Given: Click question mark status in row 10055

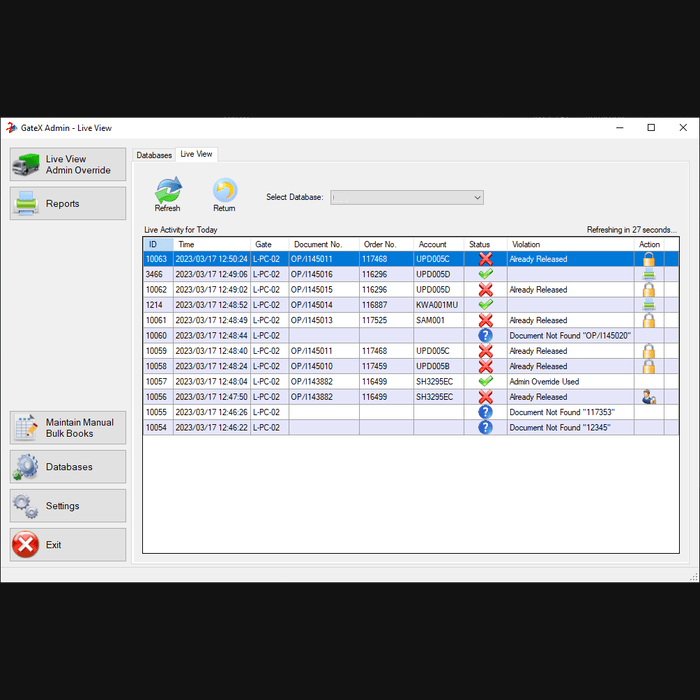Looking at the screenshot, I should [x=485, y=412].
